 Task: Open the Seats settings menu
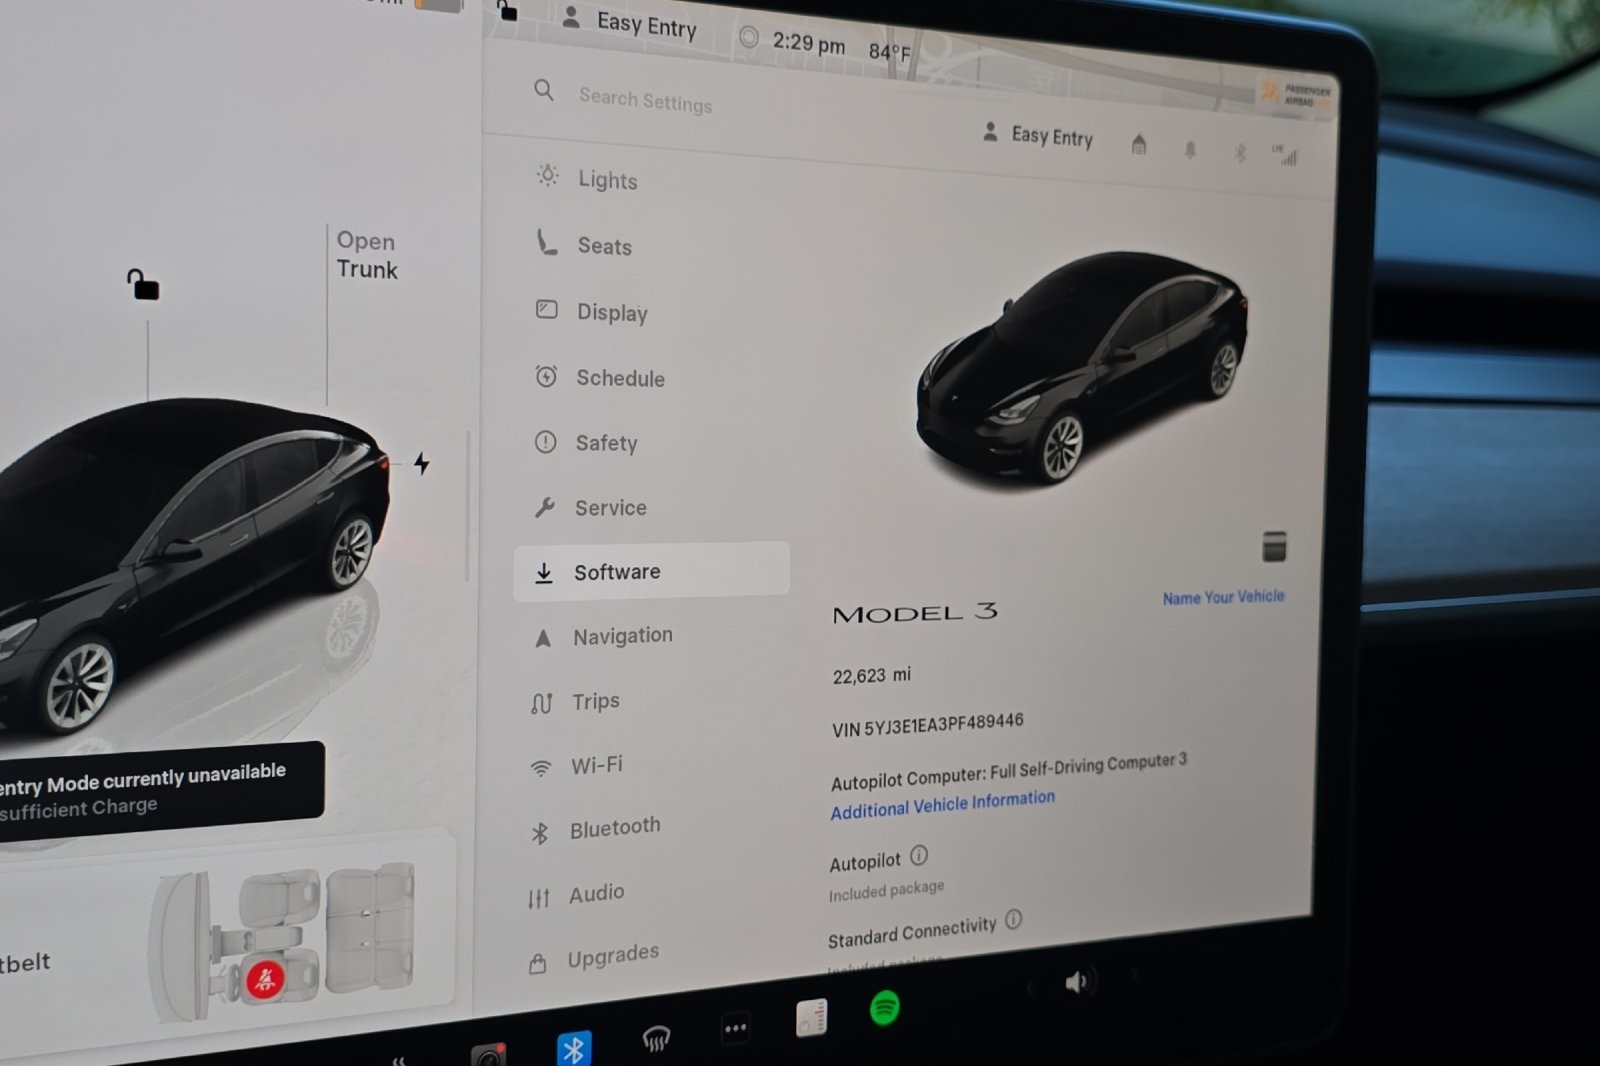pos(585,244)
